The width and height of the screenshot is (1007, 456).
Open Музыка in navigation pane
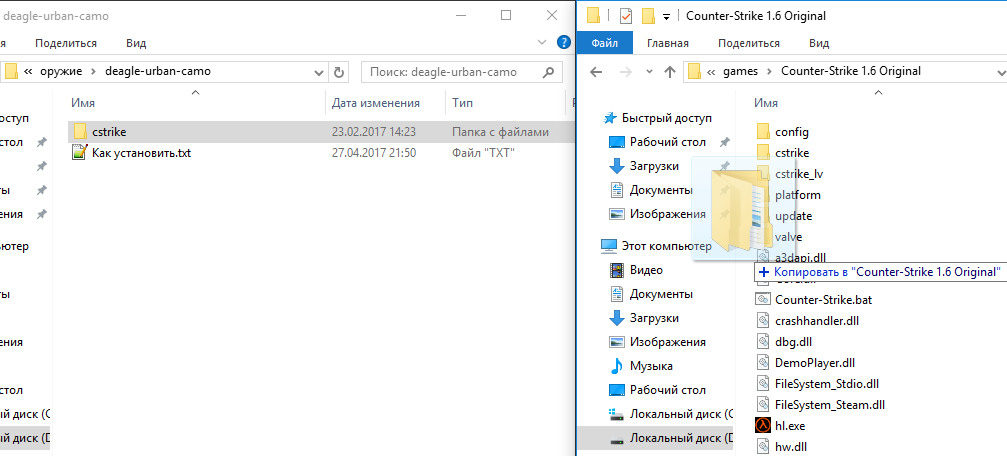pos(641,366)
